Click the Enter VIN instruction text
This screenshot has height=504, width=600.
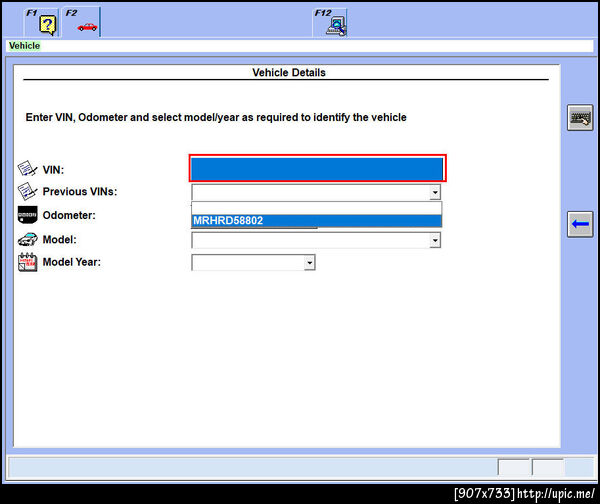click(216, 117)
